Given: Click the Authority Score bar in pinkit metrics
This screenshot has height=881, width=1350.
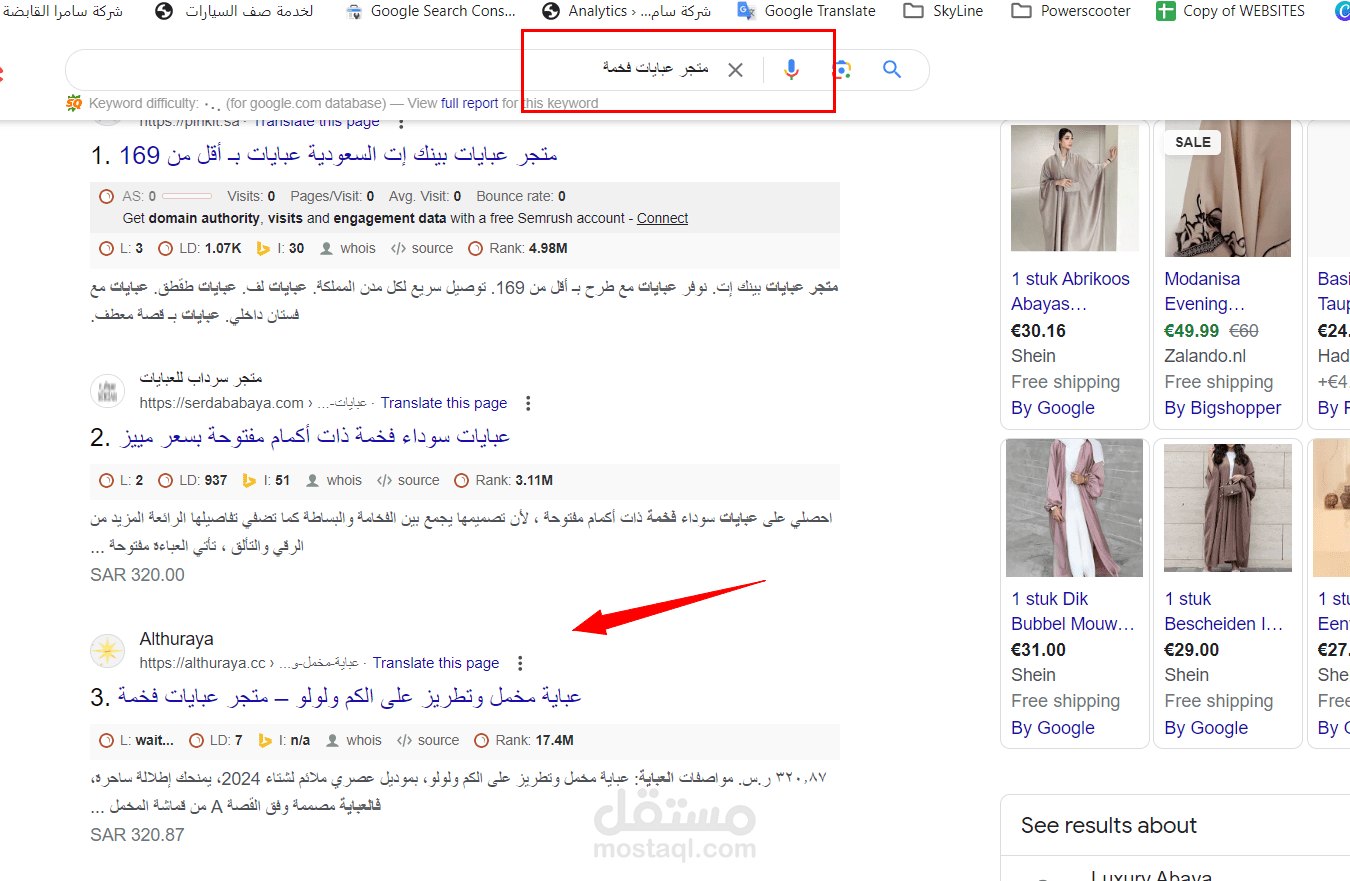Looking at the screenshot, I should click(186, 196).
